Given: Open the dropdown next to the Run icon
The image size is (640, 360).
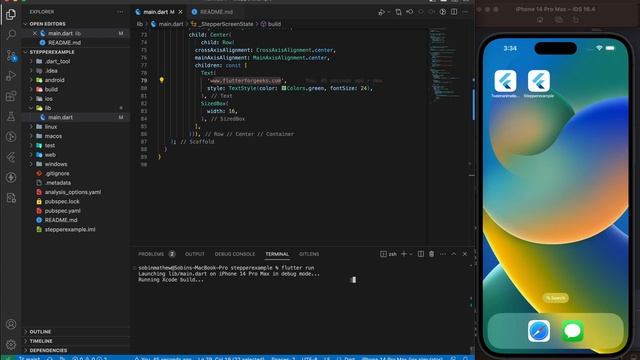Looking at the screenshot, I should [x=388, y=12].
